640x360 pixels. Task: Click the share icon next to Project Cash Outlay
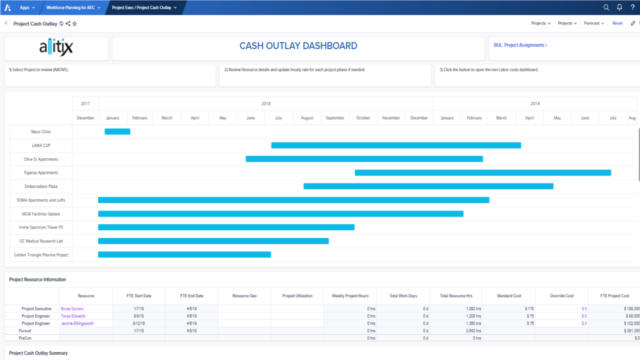(68, 24)
